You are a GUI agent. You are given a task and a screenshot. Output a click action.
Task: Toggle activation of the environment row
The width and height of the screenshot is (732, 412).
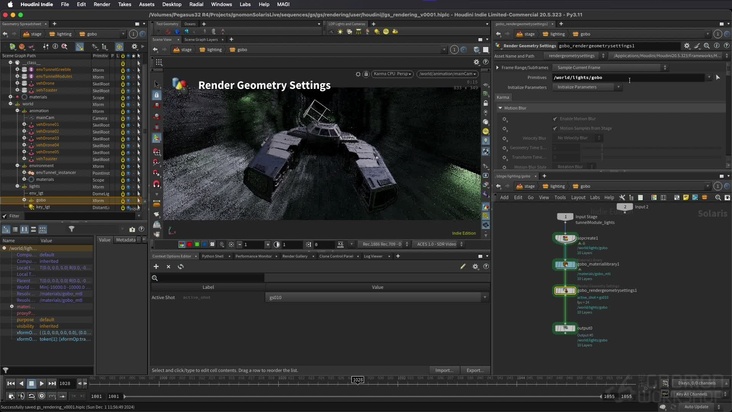[123, 166]
